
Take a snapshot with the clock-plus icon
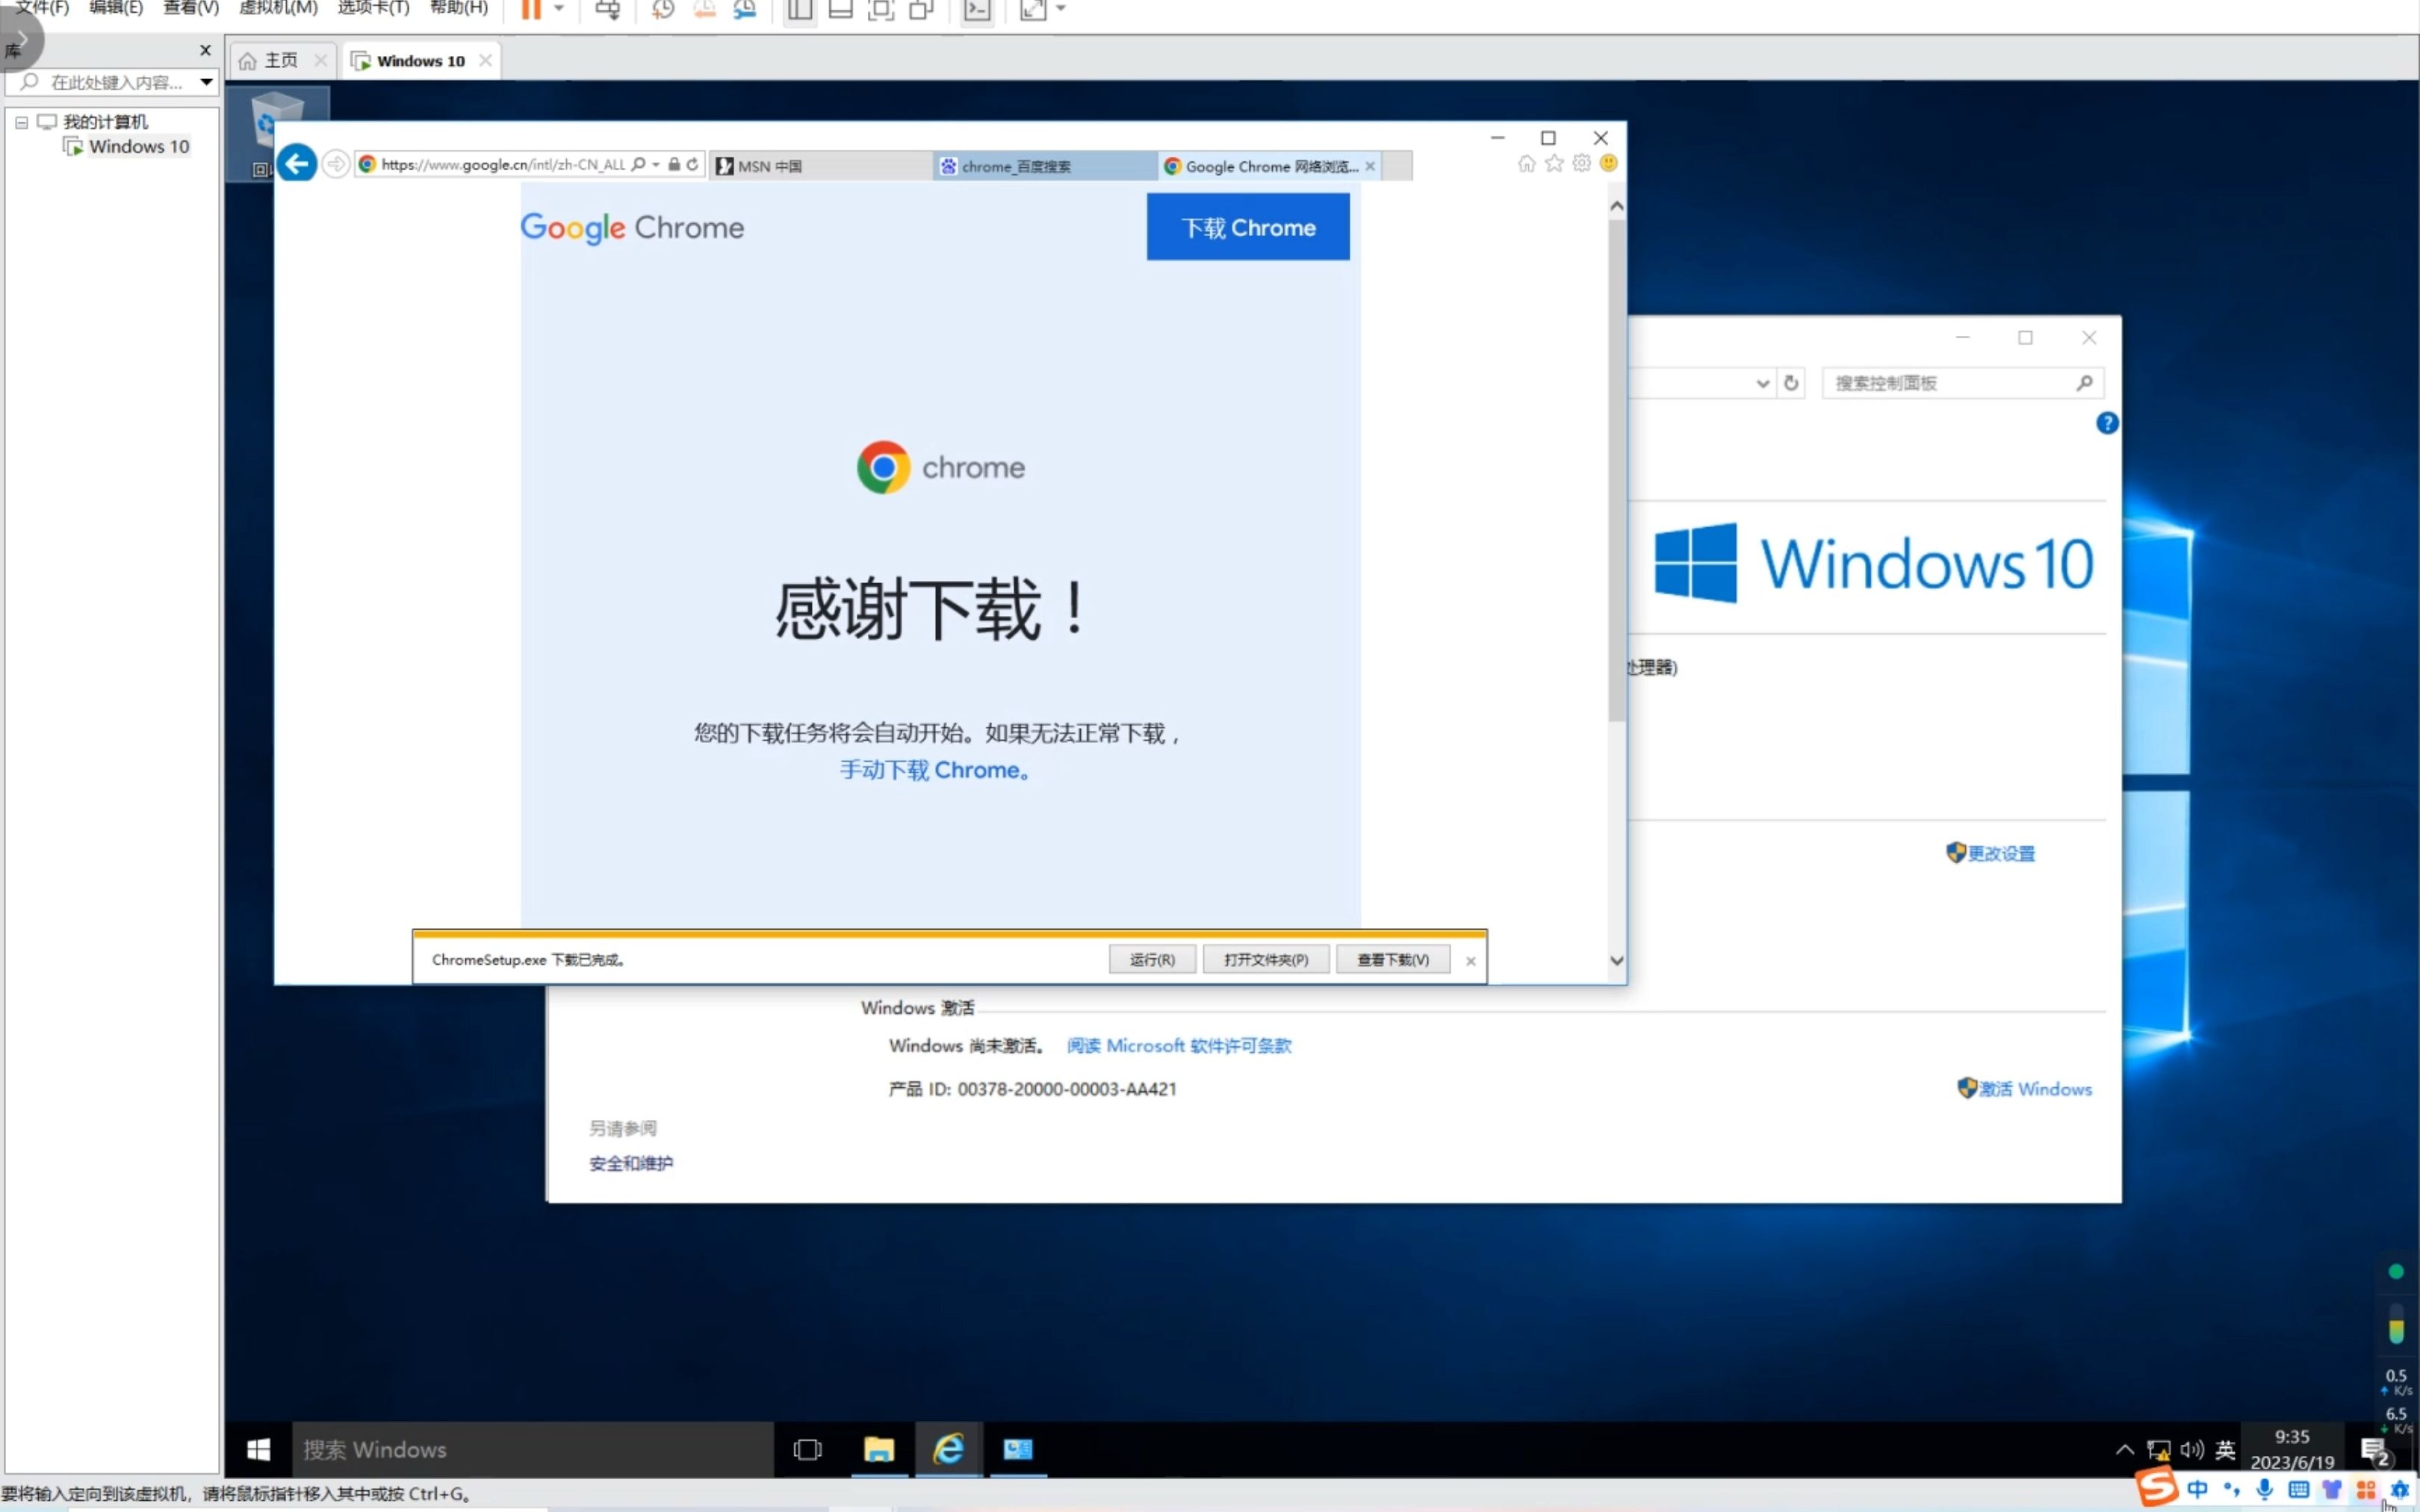click(x=663, y=10)
